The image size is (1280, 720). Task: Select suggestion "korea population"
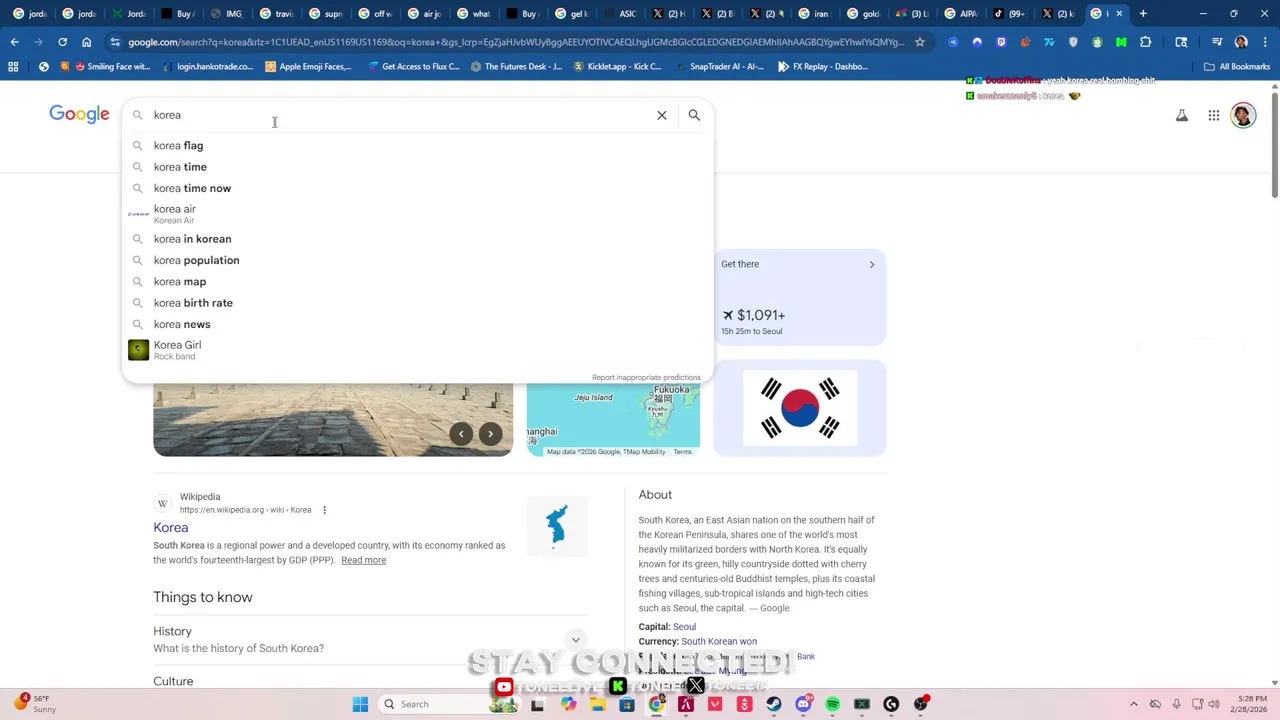(x=418, y=260)
